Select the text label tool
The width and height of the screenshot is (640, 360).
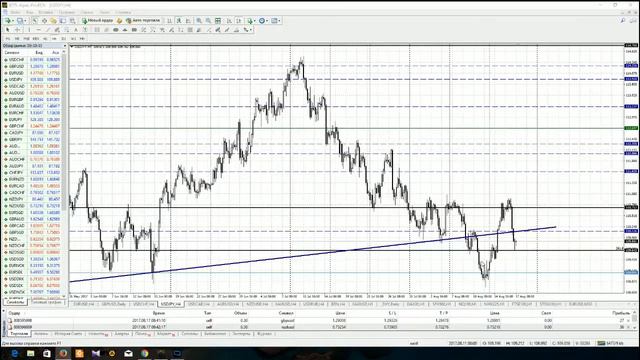[85, 30]
